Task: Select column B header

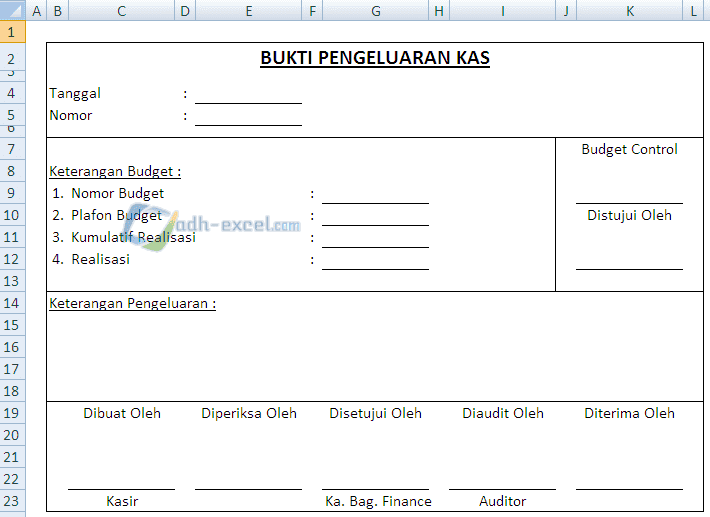Action: coord(58,10)
